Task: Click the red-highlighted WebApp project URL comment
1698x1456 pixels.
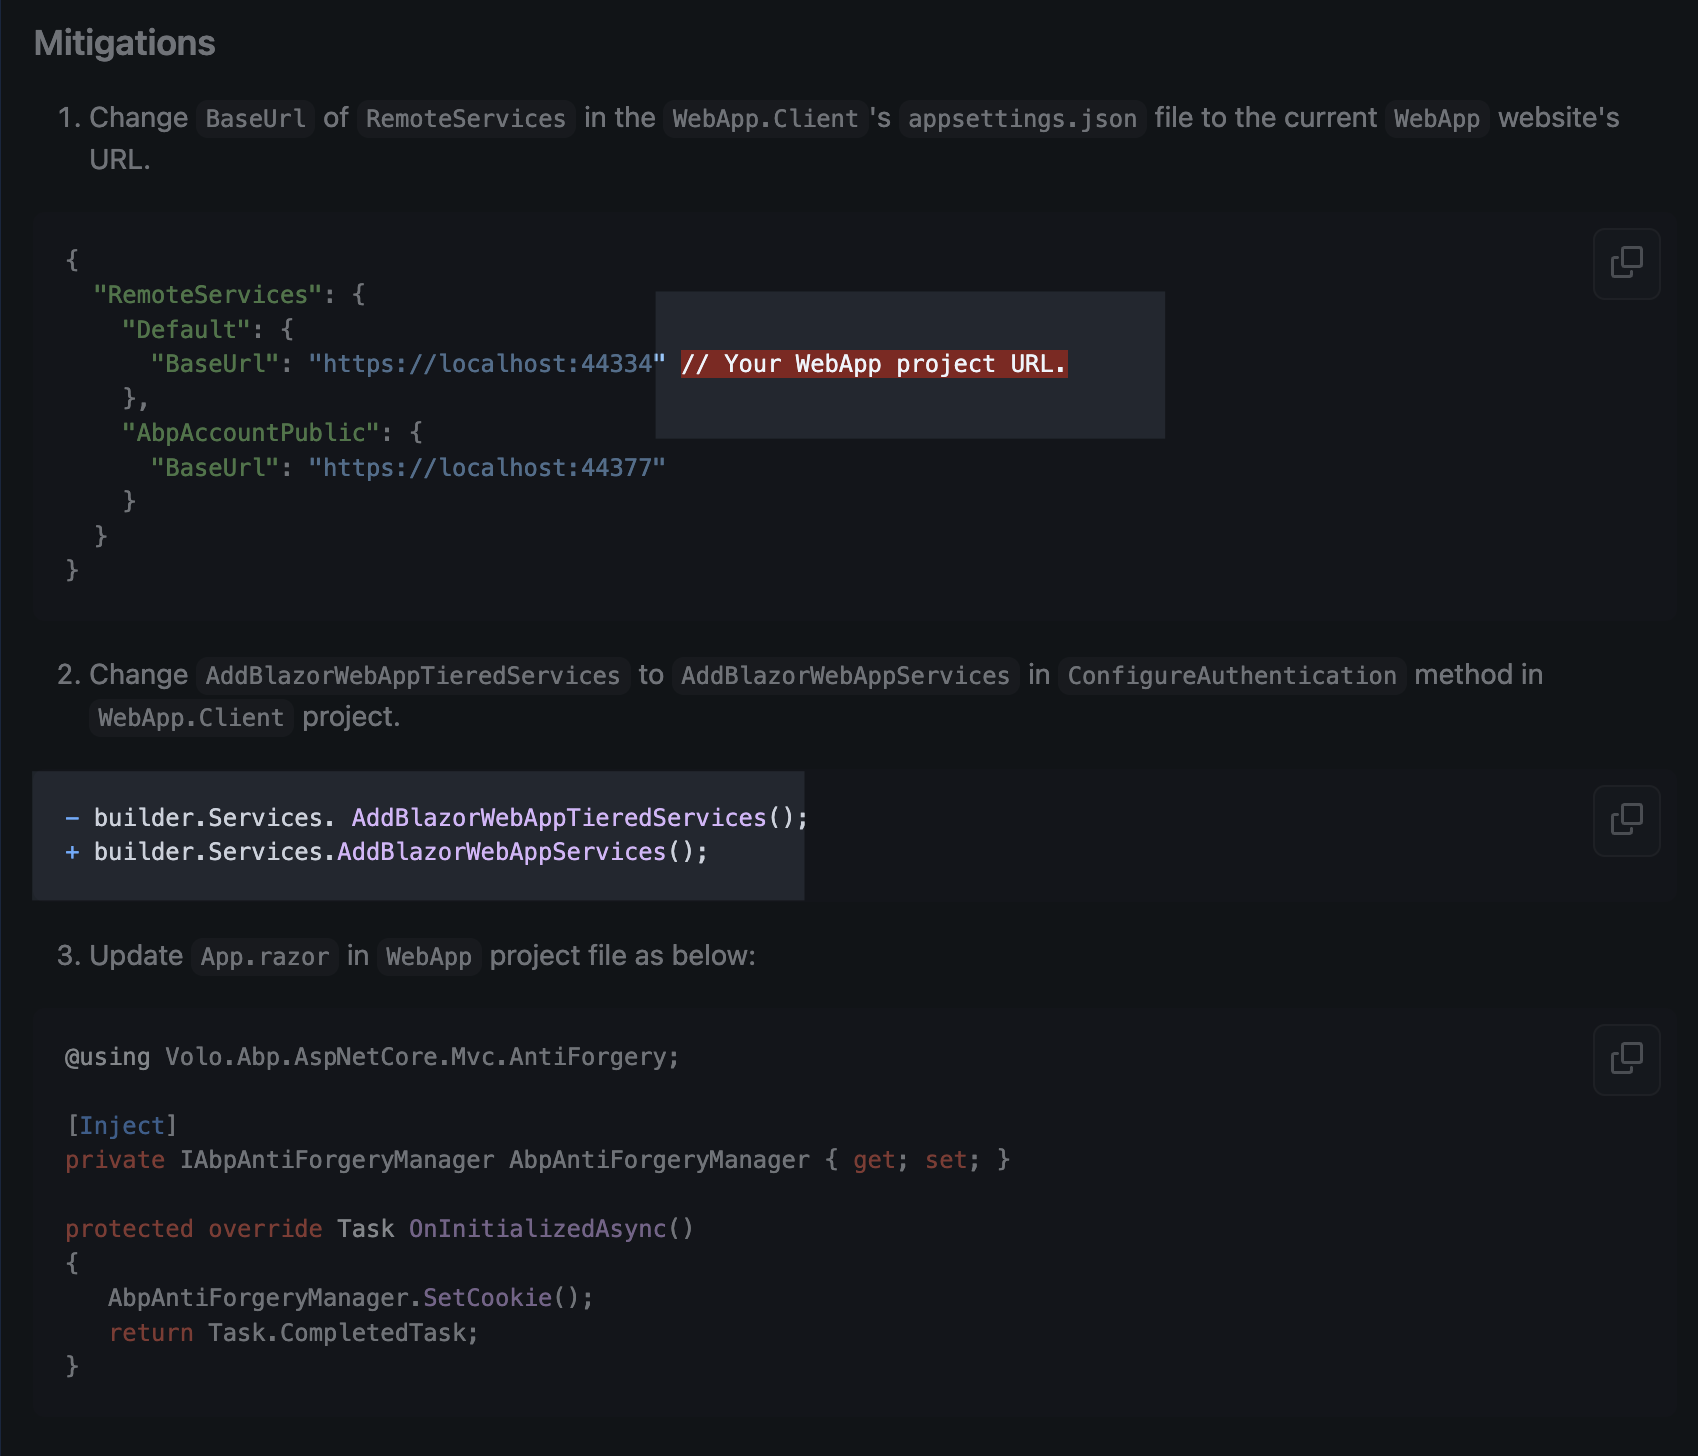Action: pyautogui.click(x=873, y=364)
